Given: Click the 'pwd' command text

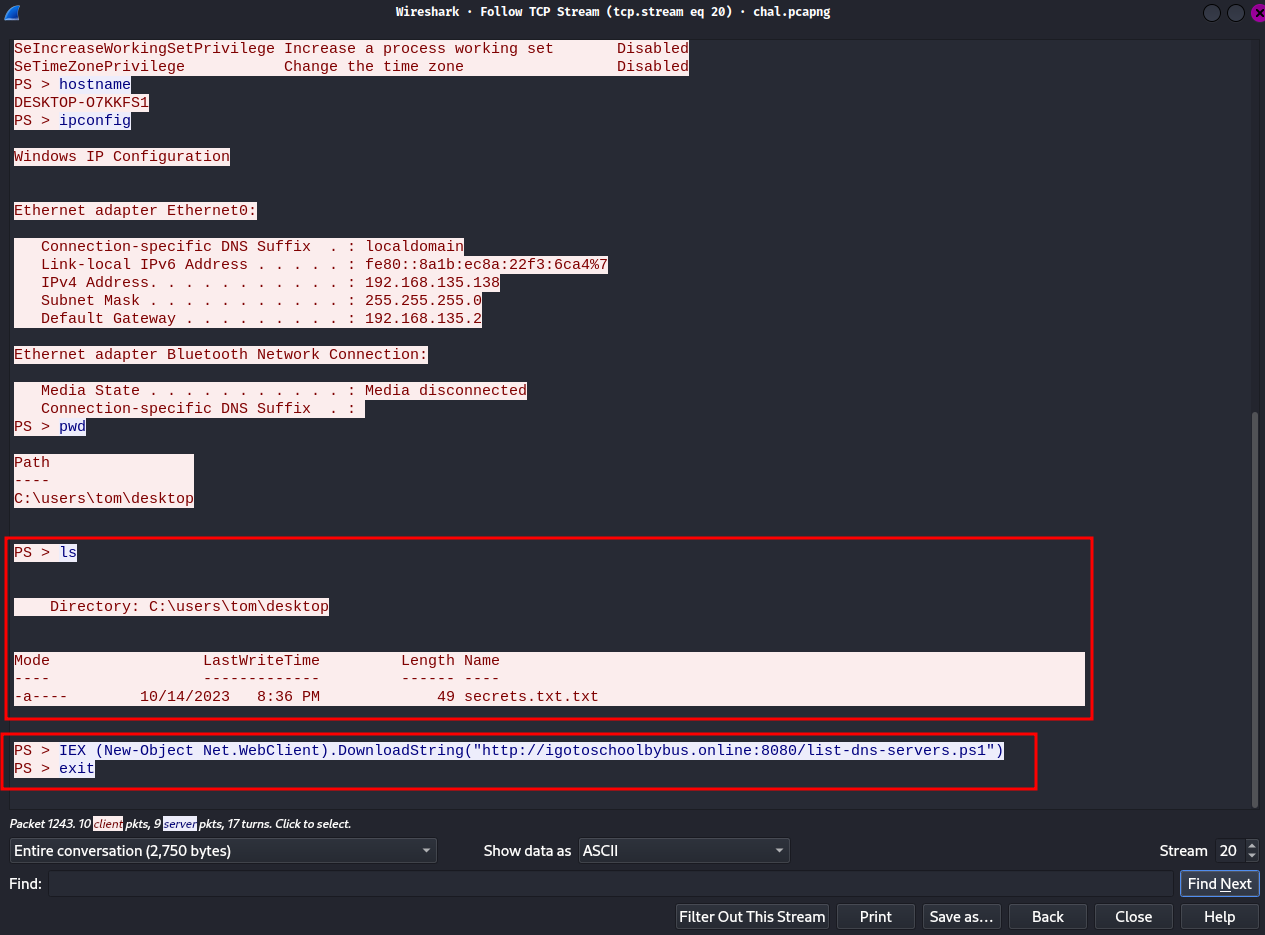Looking at the screenshot, I should (72, 427).
